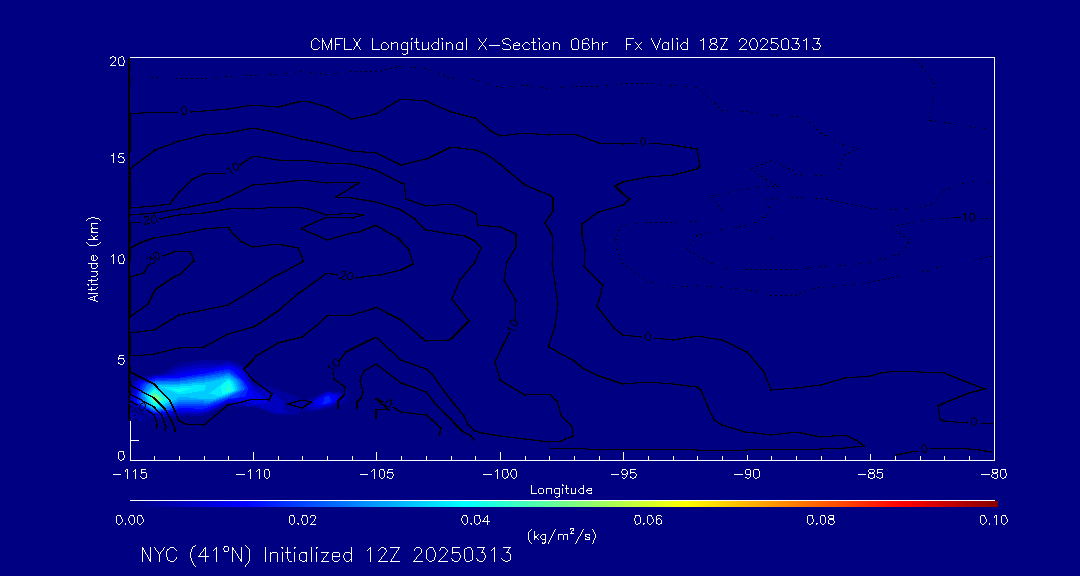
Task: Click the altitude axis tick label 5
Action: coord(121,359)
